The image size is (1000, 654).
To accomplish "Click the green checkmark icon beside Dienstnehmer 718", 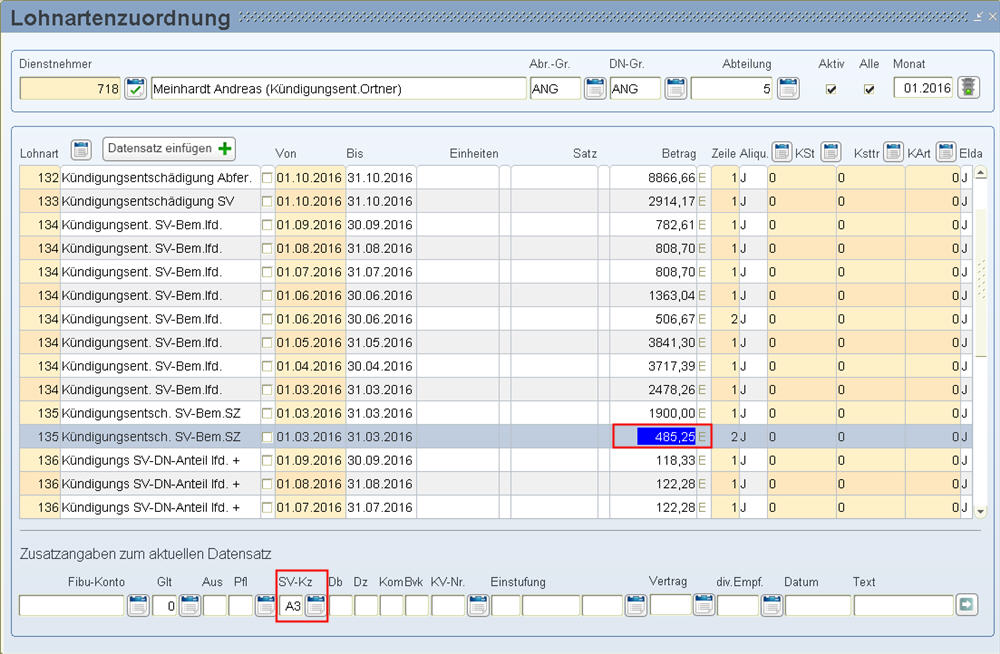I will point(136,89).
